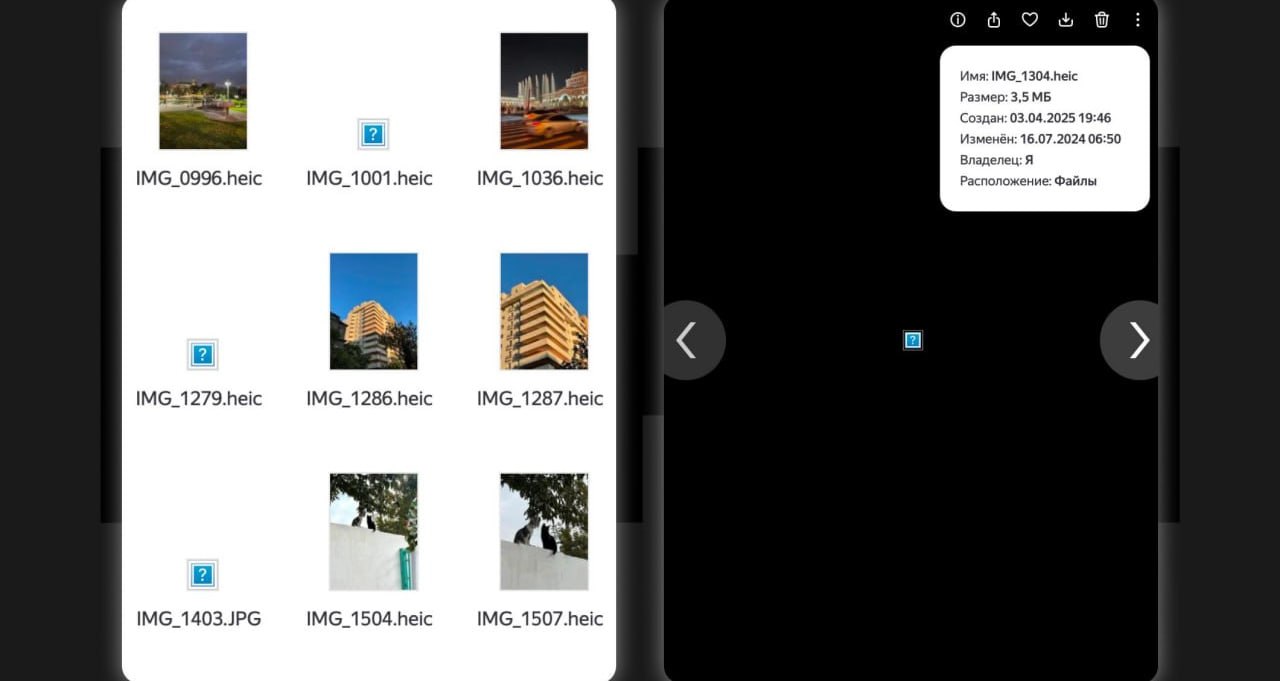Open IMG_1504.heic cat thumbnail
Viewport: 1280px width, 681px height.
374,531
